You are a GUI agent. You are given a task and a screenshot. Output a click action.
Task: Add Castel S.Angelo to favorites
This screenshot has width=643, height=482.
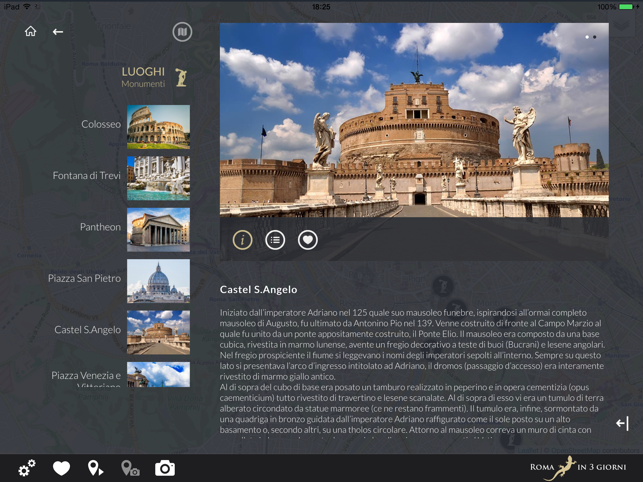[308, 240]
